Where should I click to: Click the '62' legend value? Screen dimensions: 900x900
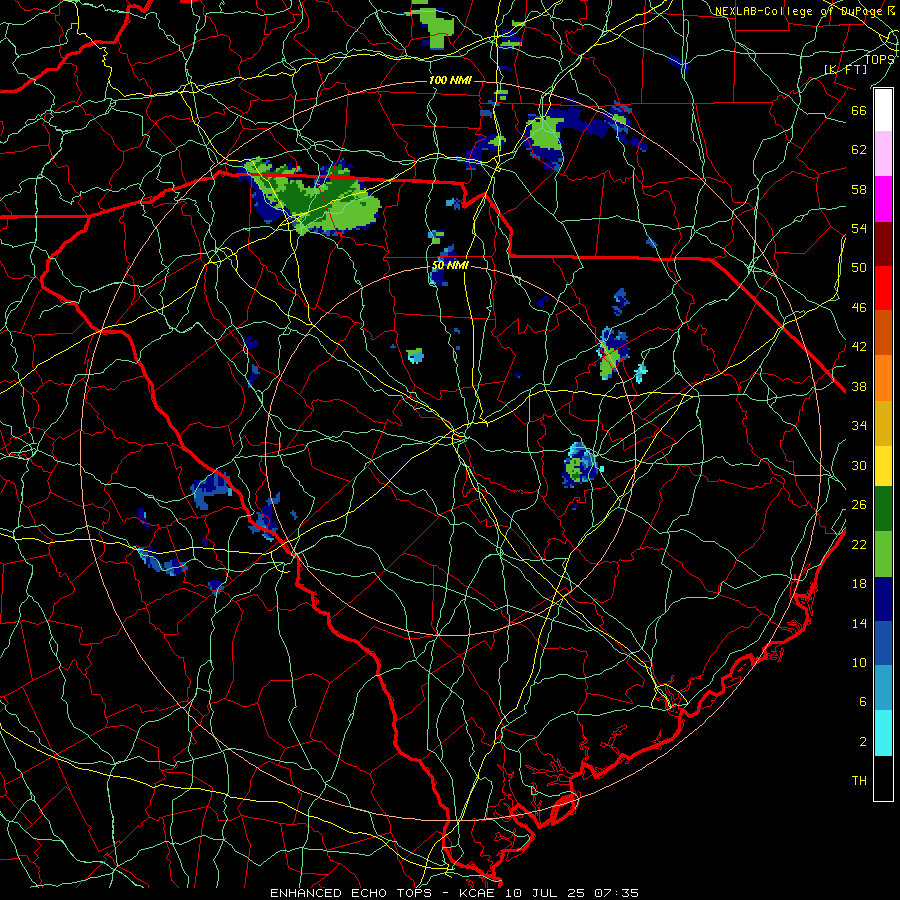[859, 149]
